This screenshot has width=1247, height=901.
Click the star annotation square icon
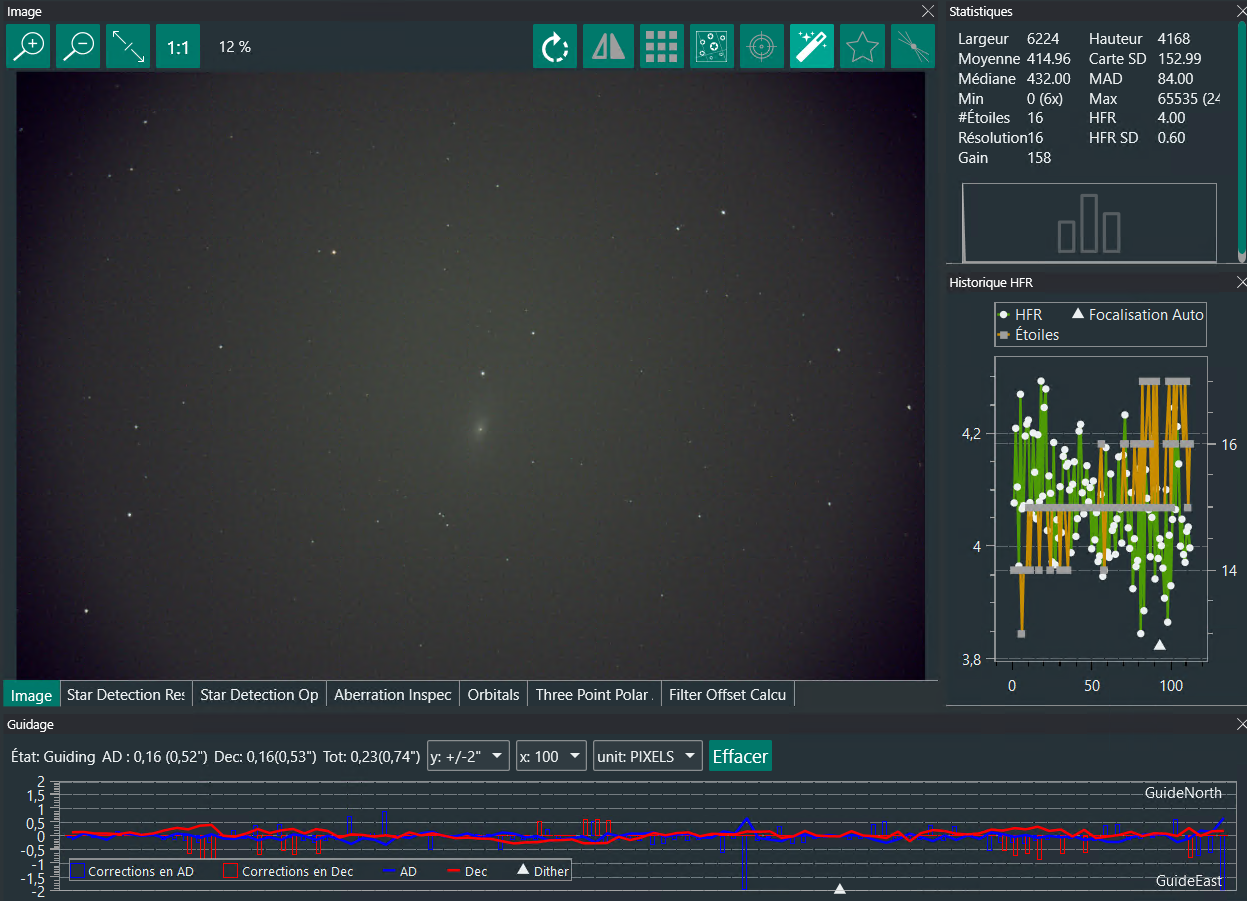pyautogui.click(x=712, y=47)
